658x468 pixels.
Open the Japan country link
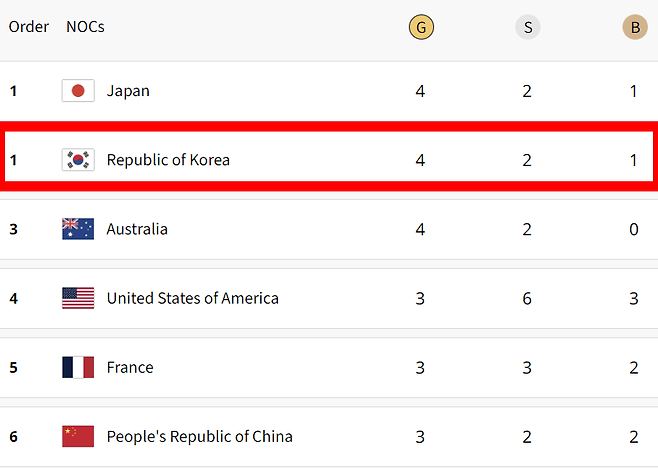pos(128,91)
